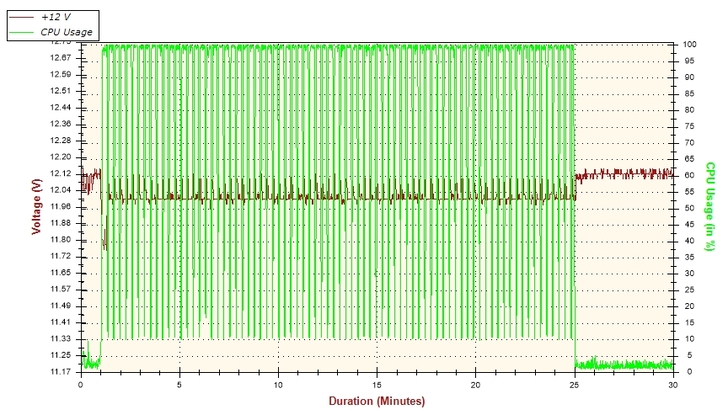Select the 12.12 voltage tick label

click(60, 174)
